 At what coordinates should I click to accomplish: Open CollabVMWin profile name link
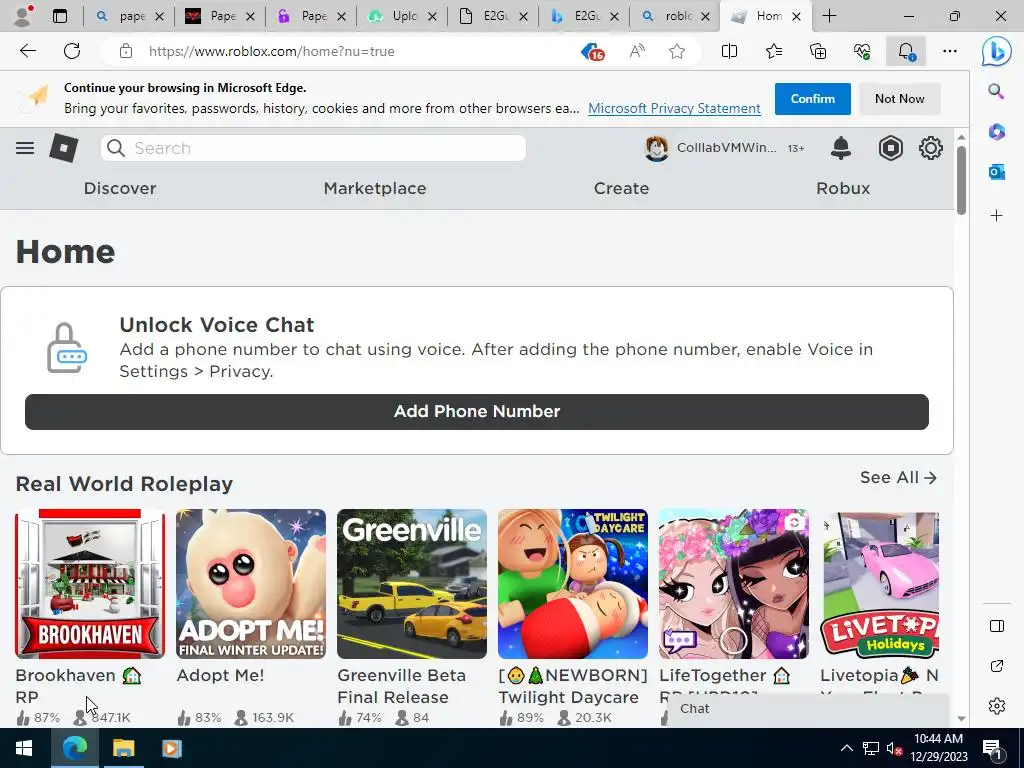coord(726,148)
